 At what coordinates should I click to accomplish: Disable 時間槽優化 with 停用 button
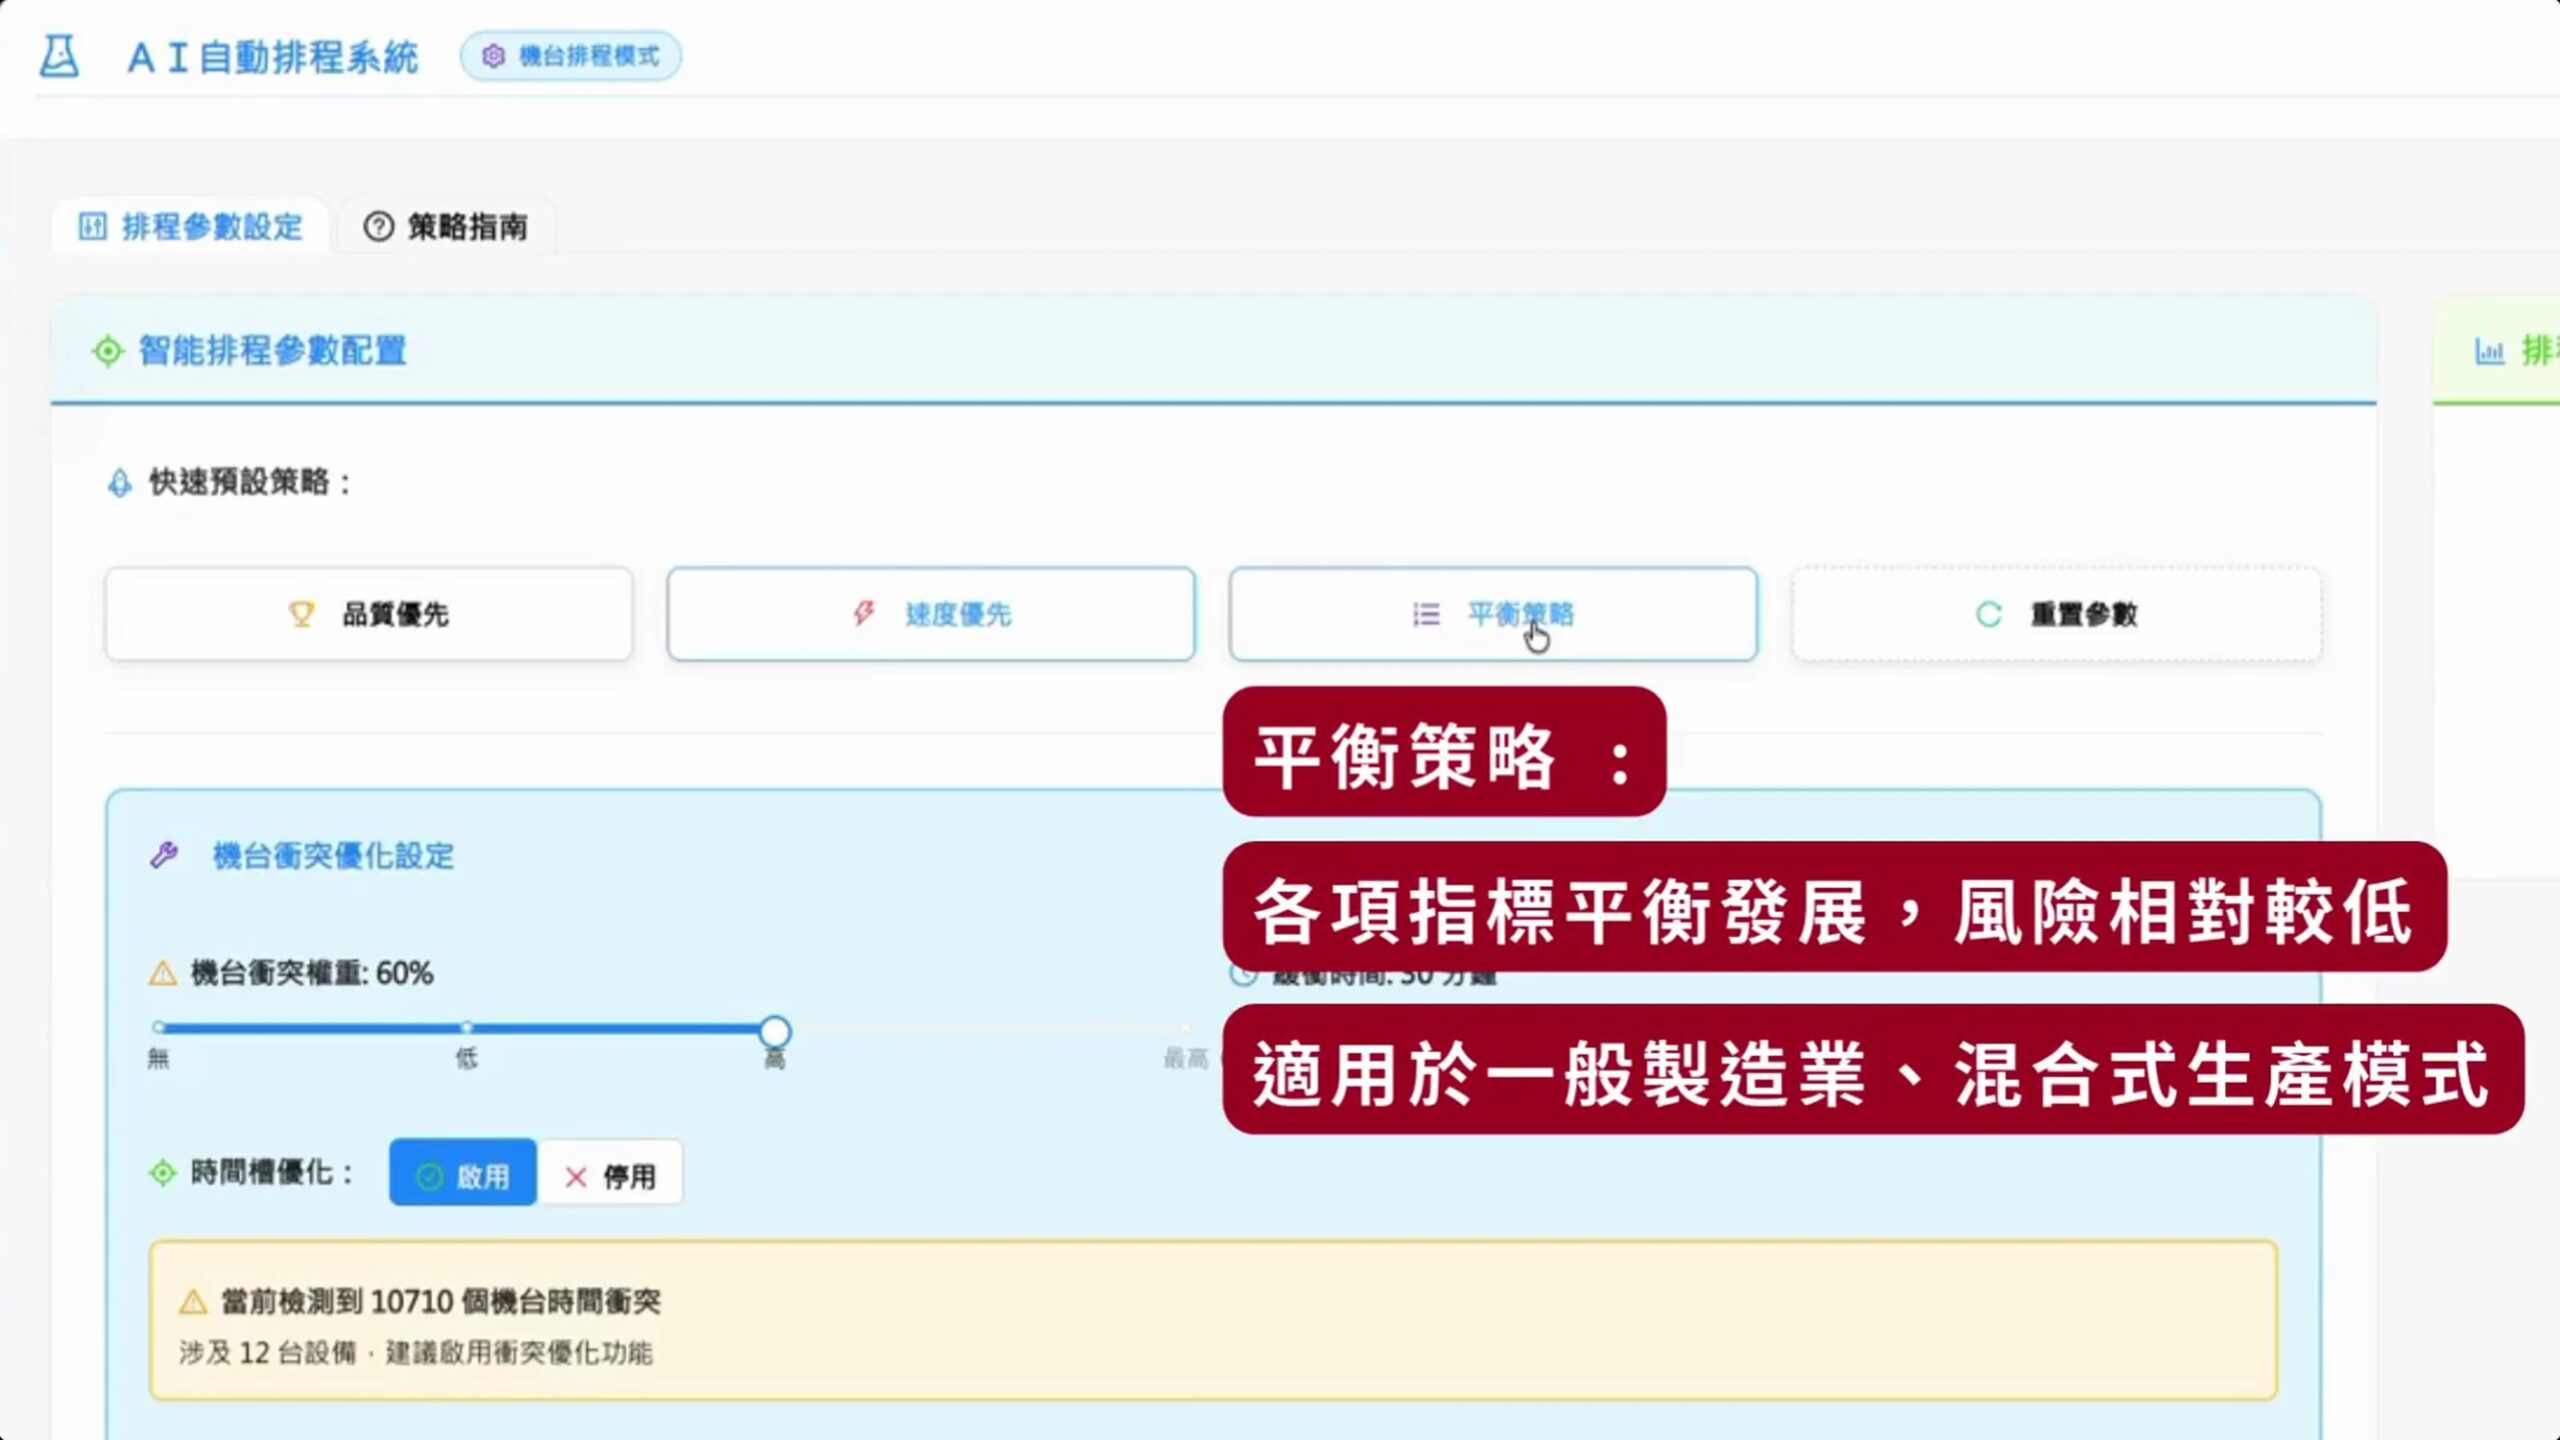tap(611, 1174)
